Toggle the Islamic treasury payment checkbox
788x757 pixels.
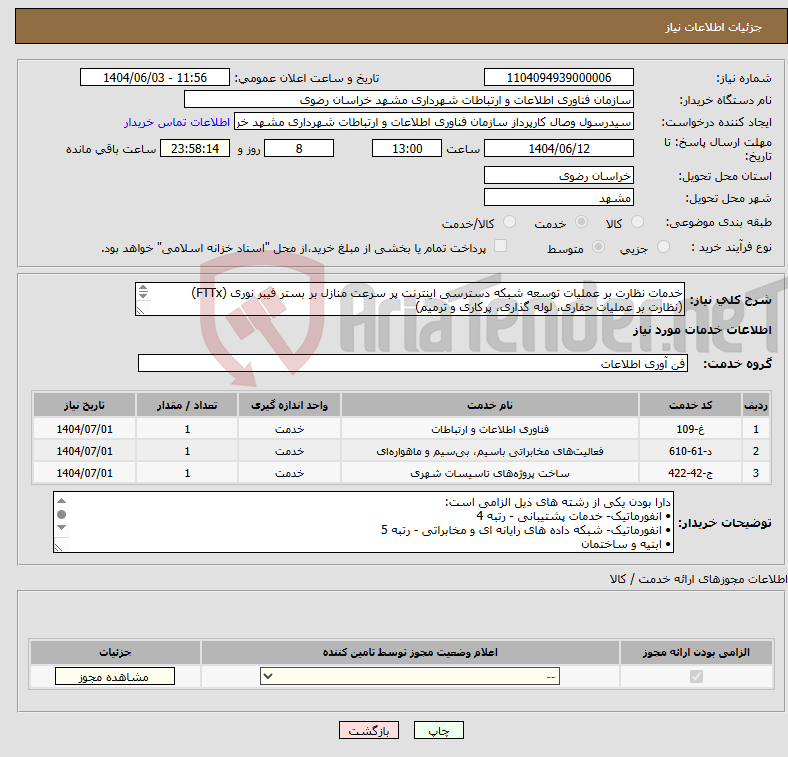pyautogui.click(x=501, y=246)
